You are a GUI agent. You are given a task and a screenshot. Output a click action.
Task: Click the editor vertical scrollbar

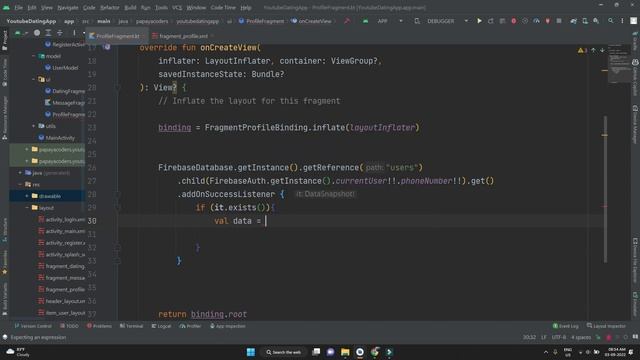coord(605,189)
